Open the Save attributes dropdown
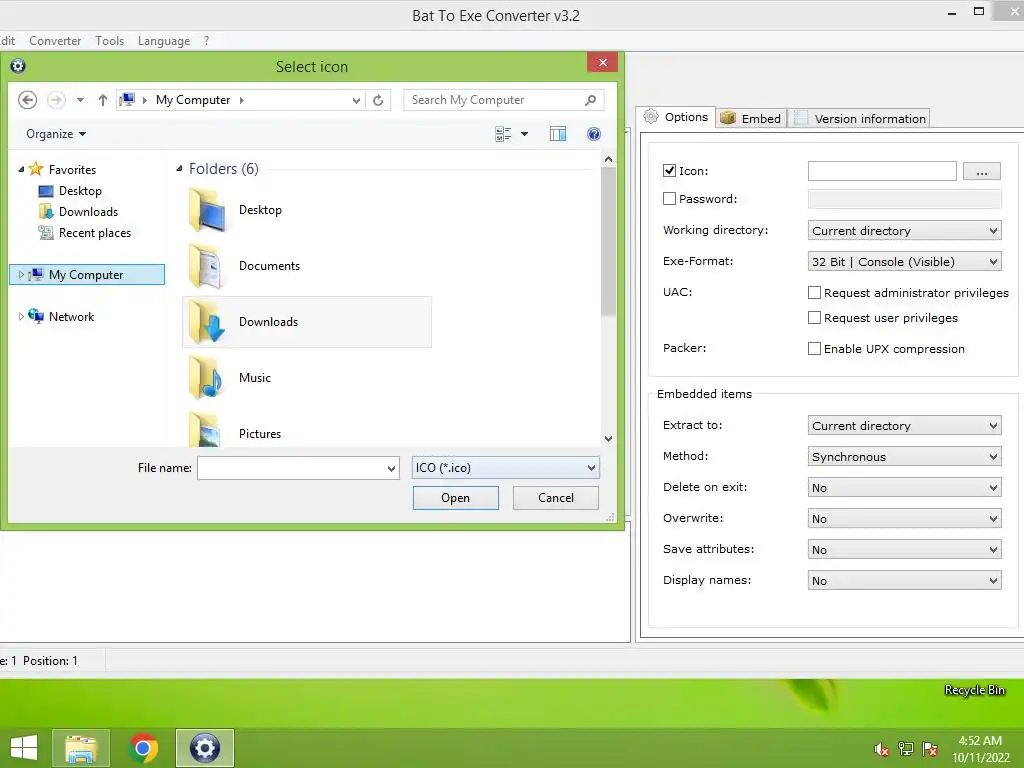 (x=904, y=550)
